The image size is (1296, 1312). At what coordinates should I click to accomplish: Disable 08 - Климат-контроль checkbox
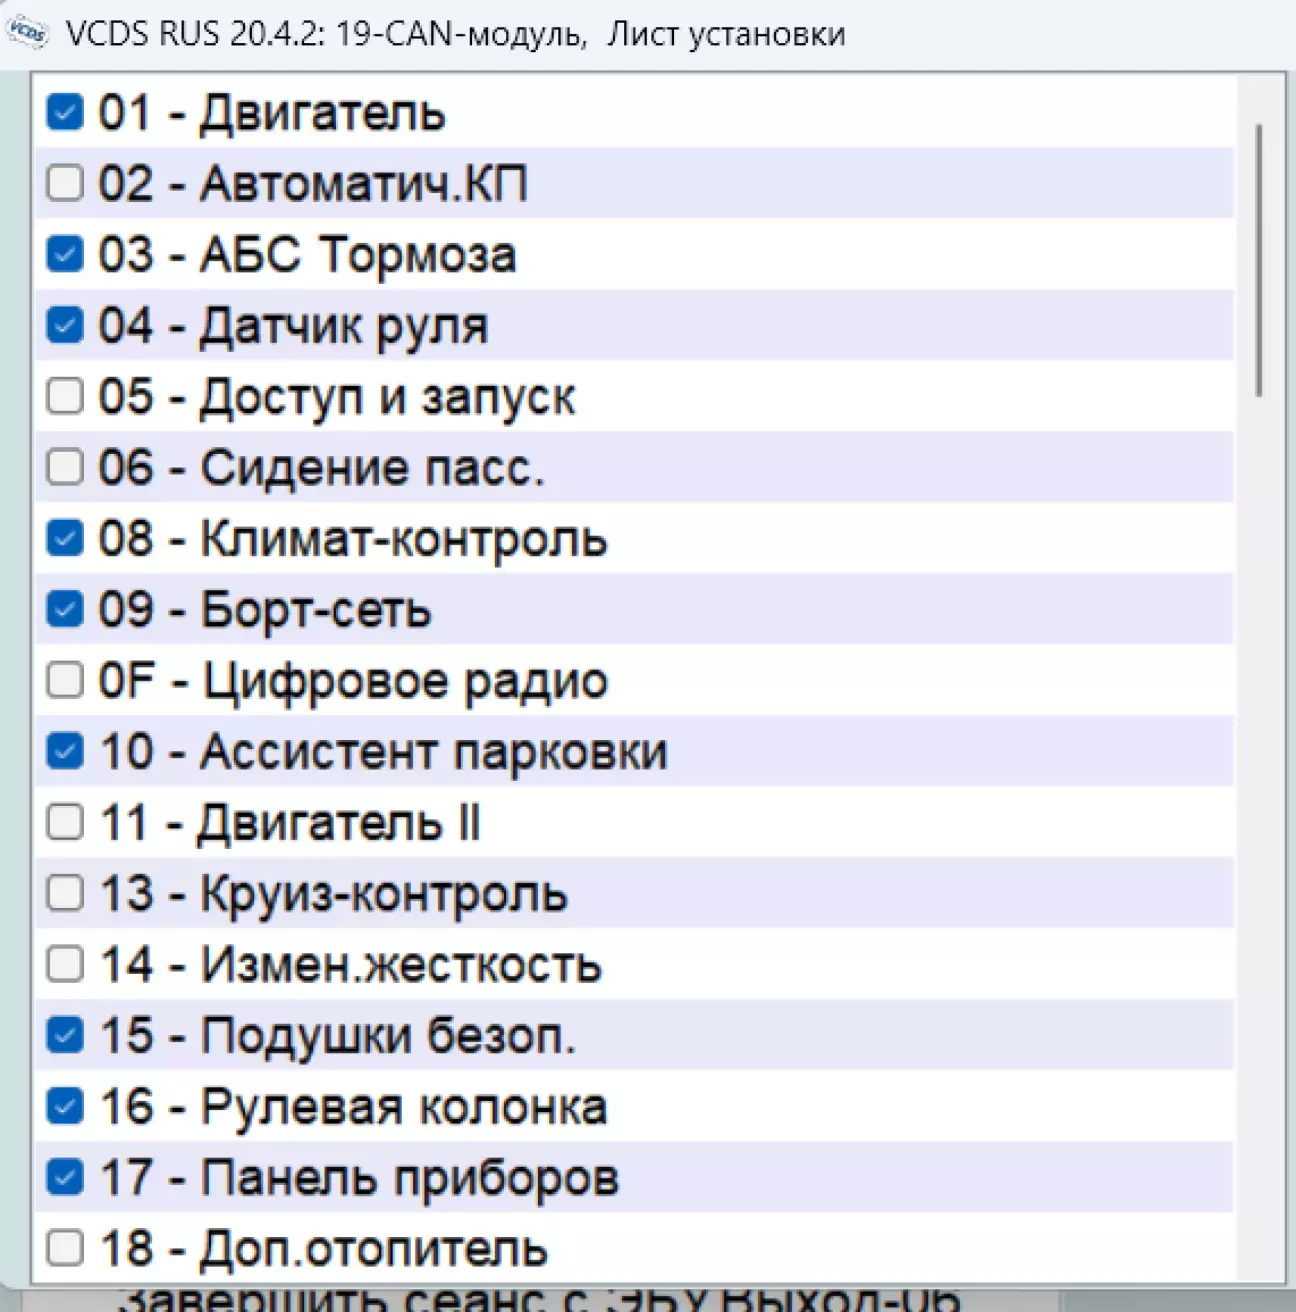[65, 539]
